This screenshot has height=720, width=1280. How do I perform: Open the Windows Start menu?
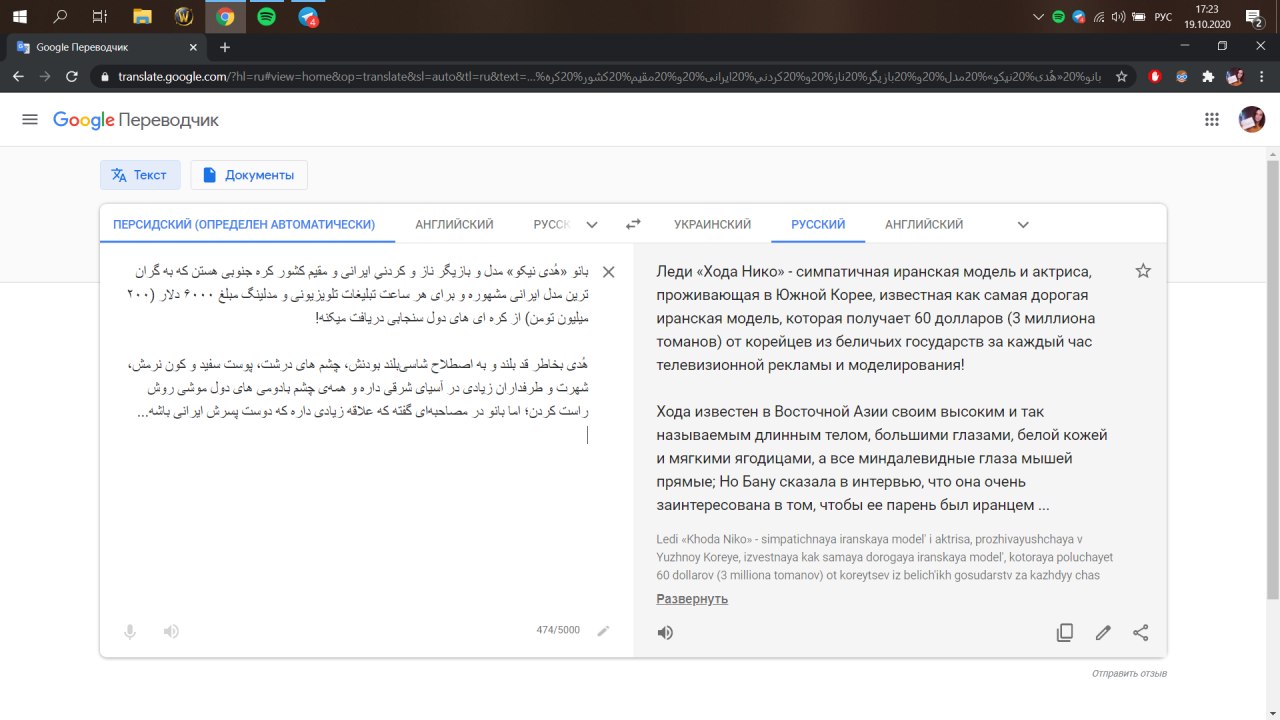19,16
